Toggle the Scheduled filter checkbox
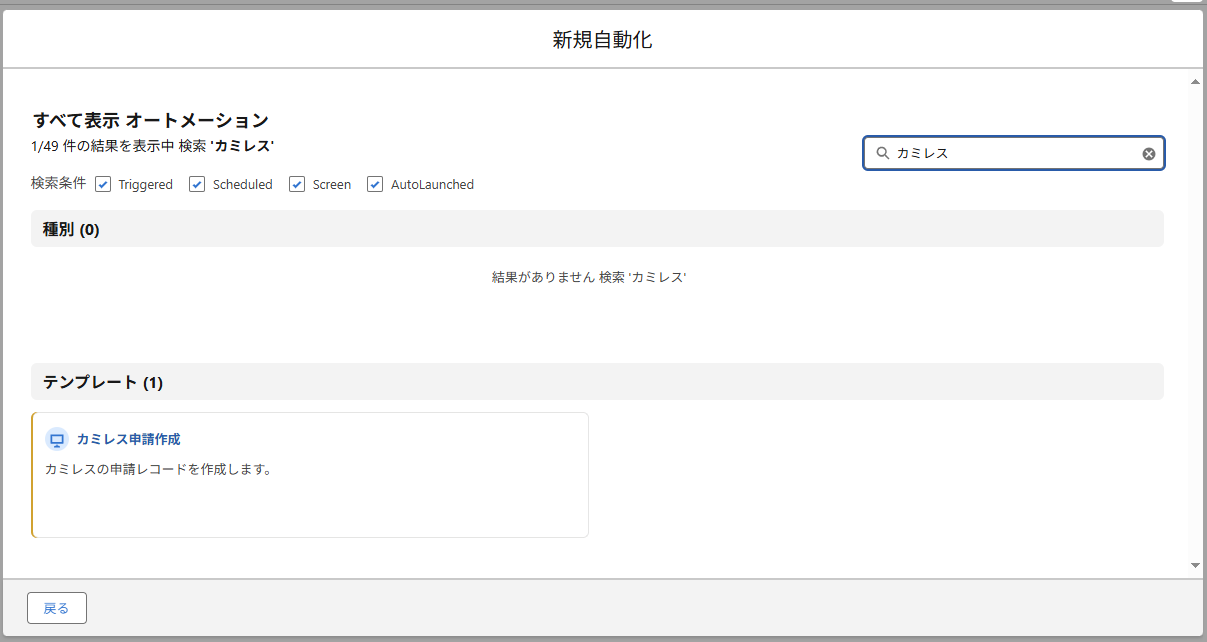This screenshot has width=1207, height=642. click(197, 184)
